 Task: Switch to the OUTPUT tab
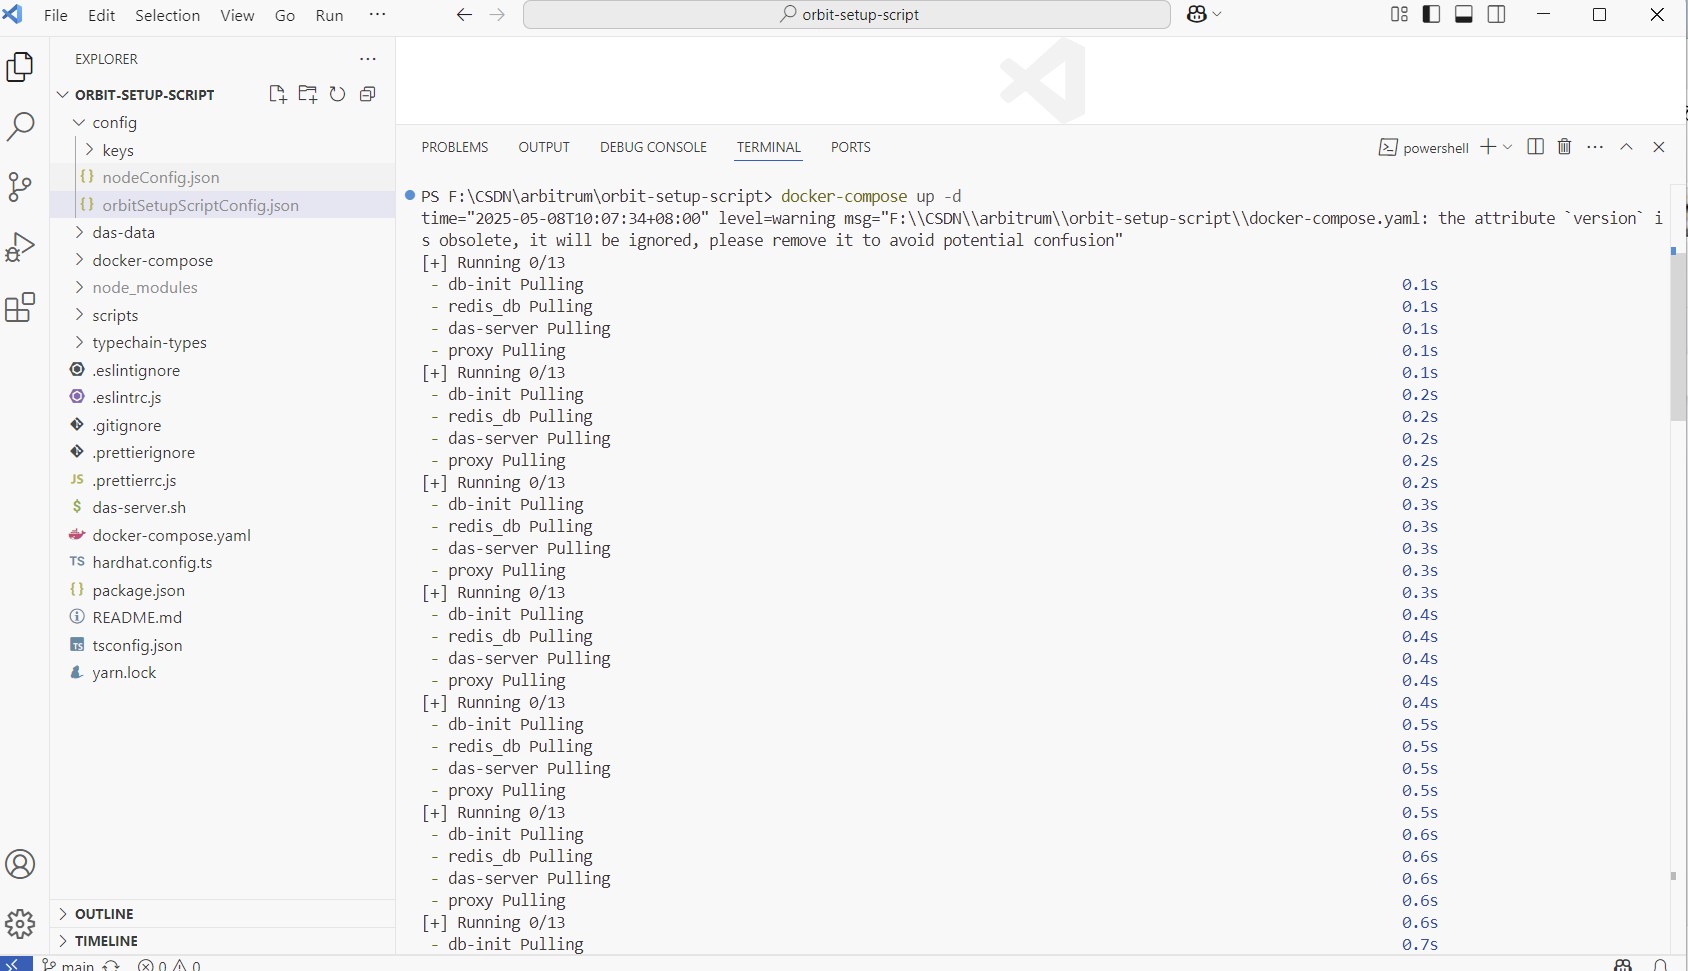[544, 147]
